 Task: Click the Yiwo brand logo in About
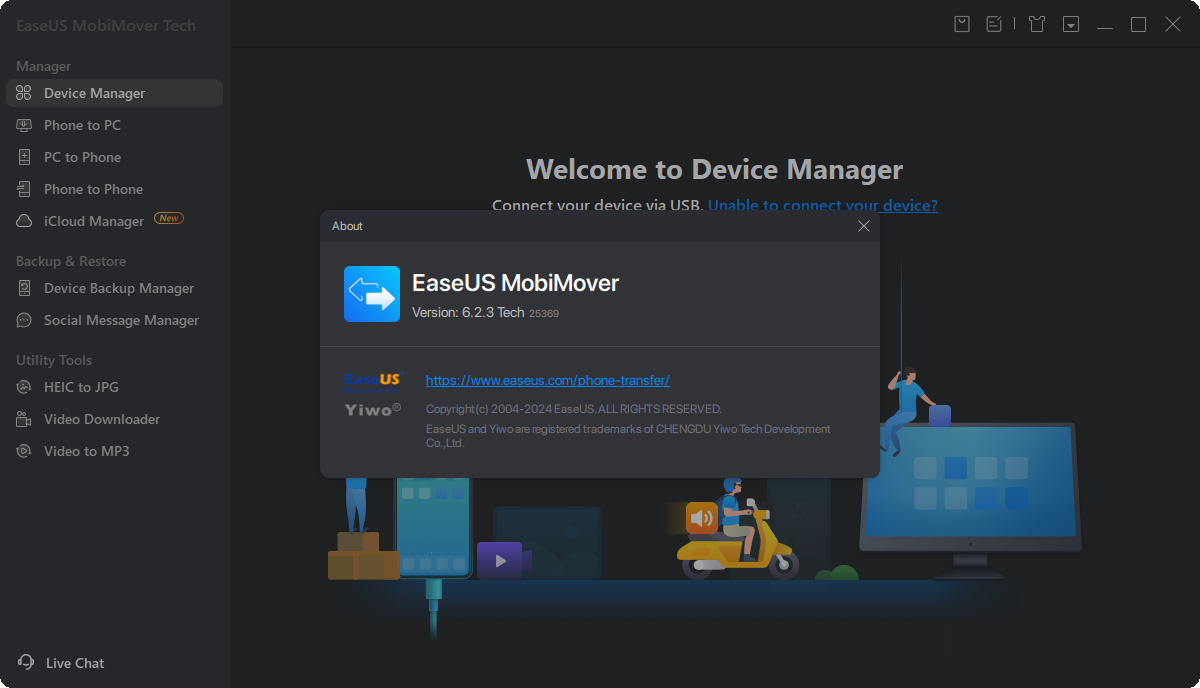tap(372, 409)
